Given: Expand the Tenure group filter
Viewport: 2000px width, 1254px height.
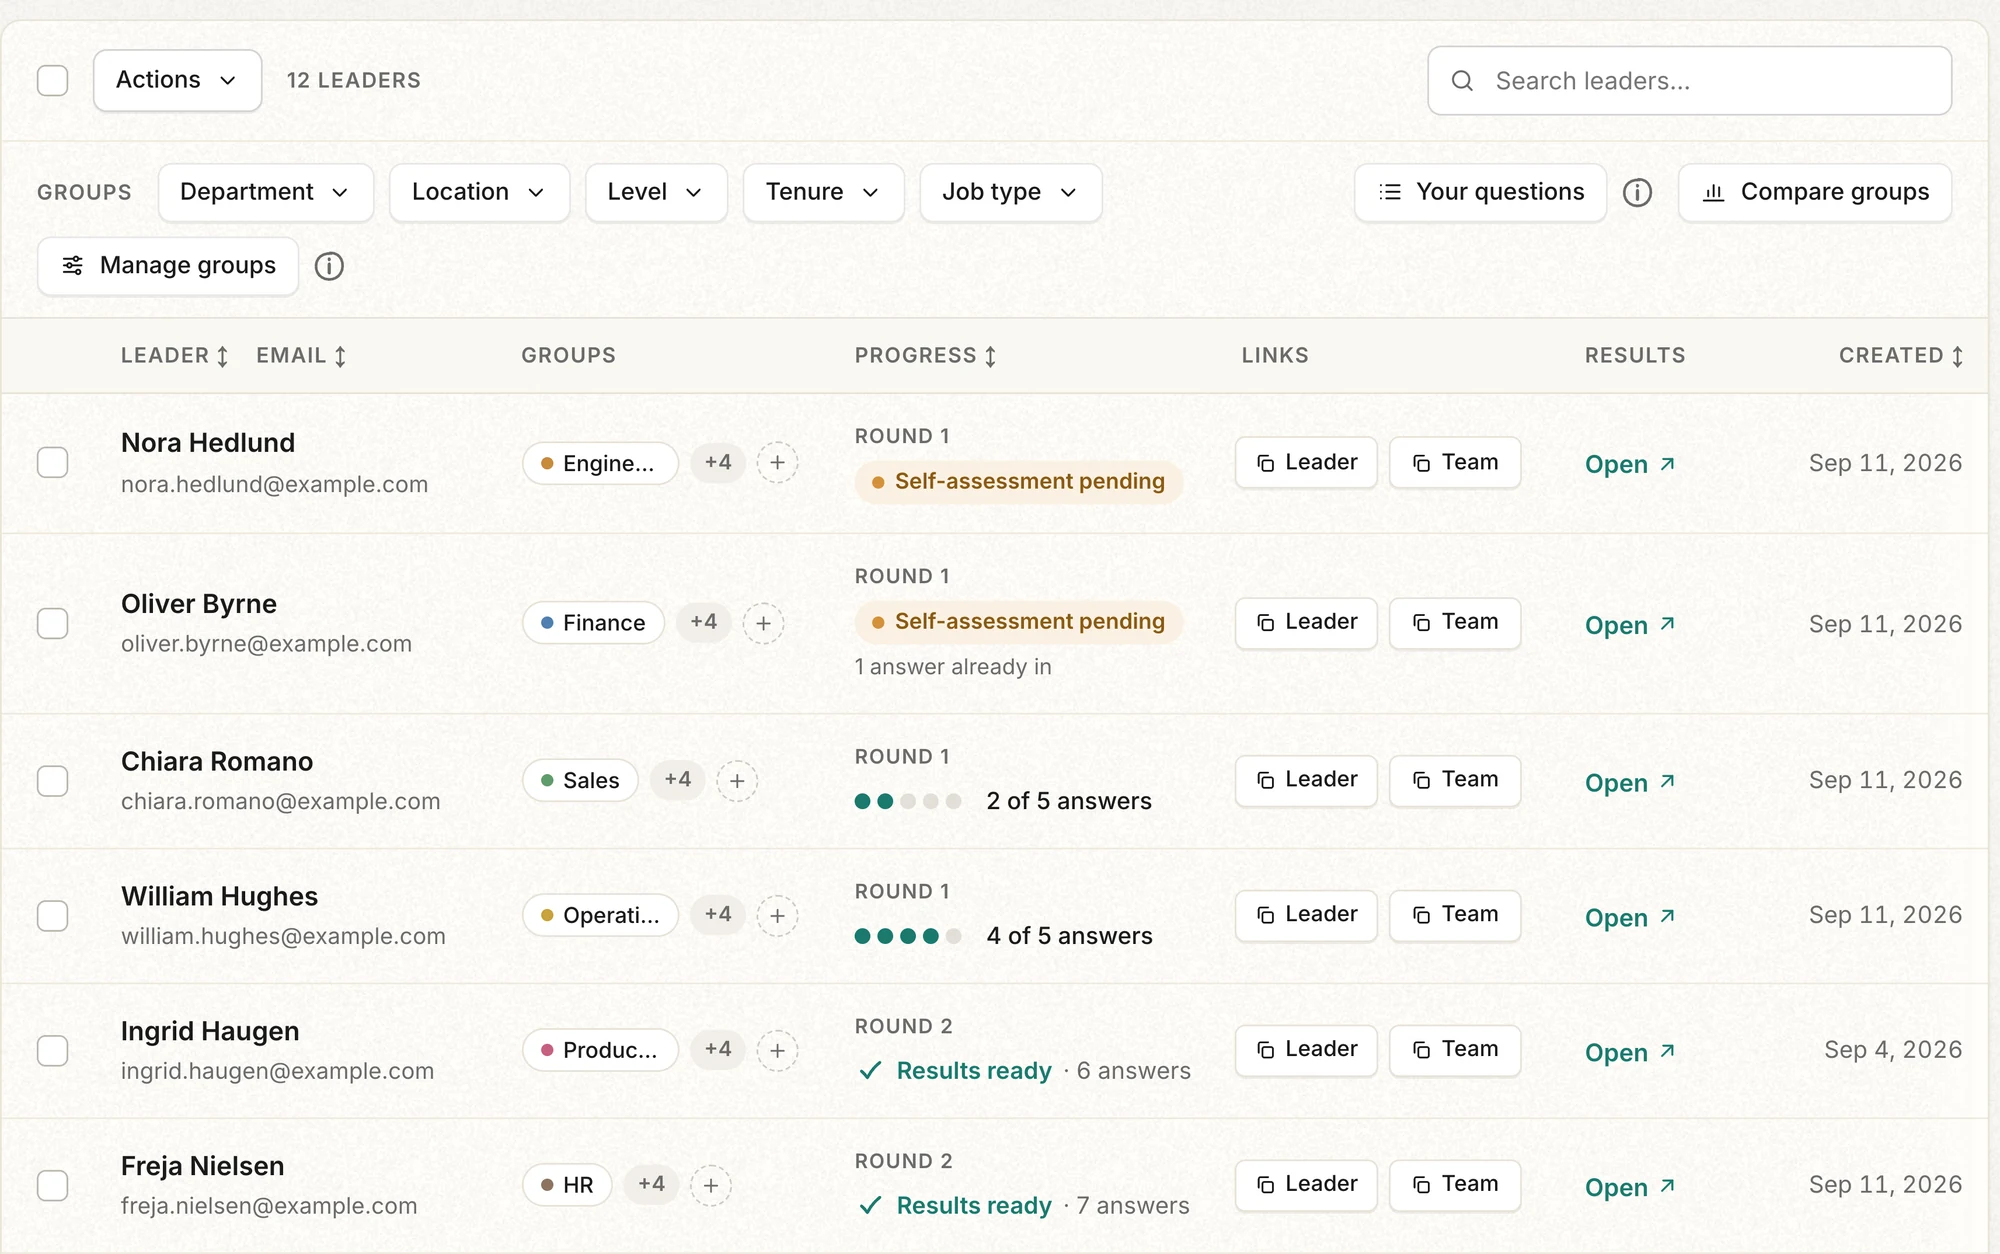Looking at the screenshot, I should tap(823, 192).
